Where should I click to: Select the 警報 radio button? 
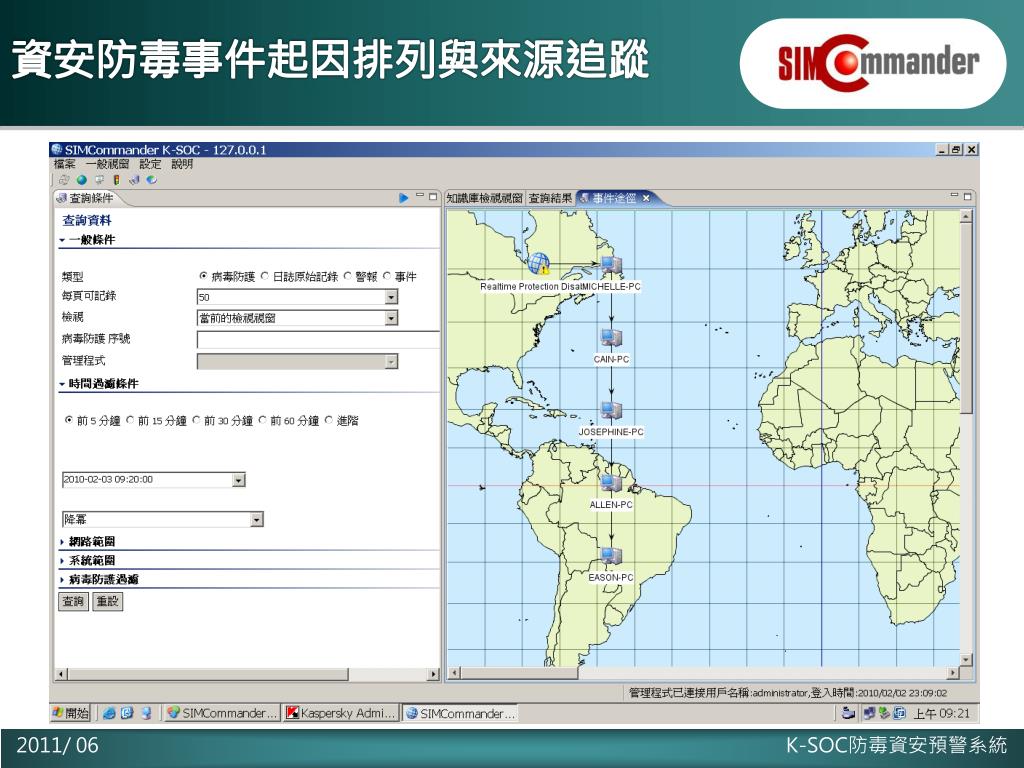348,276
